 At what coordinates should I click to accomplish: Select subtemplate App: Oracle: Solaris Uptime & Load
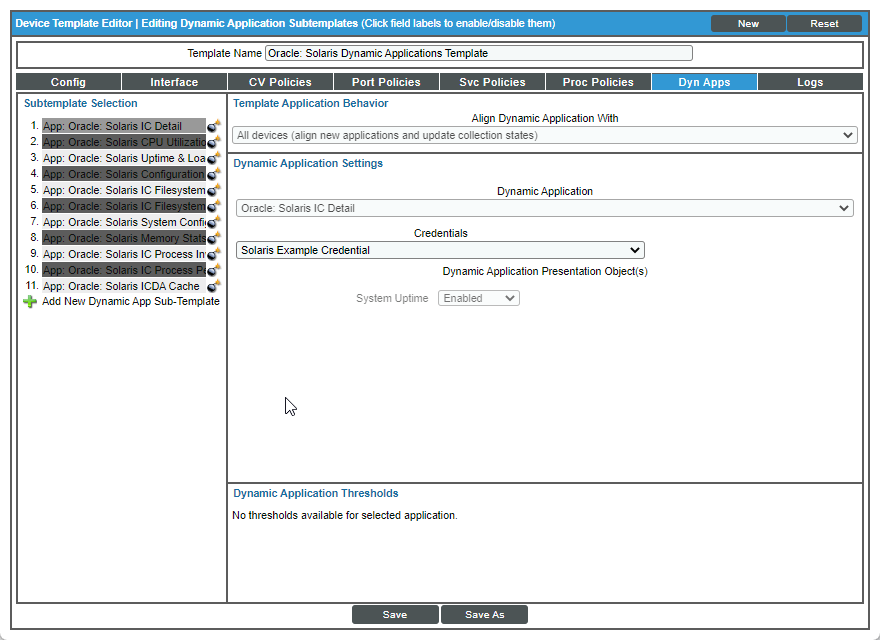tap(124, 158)
